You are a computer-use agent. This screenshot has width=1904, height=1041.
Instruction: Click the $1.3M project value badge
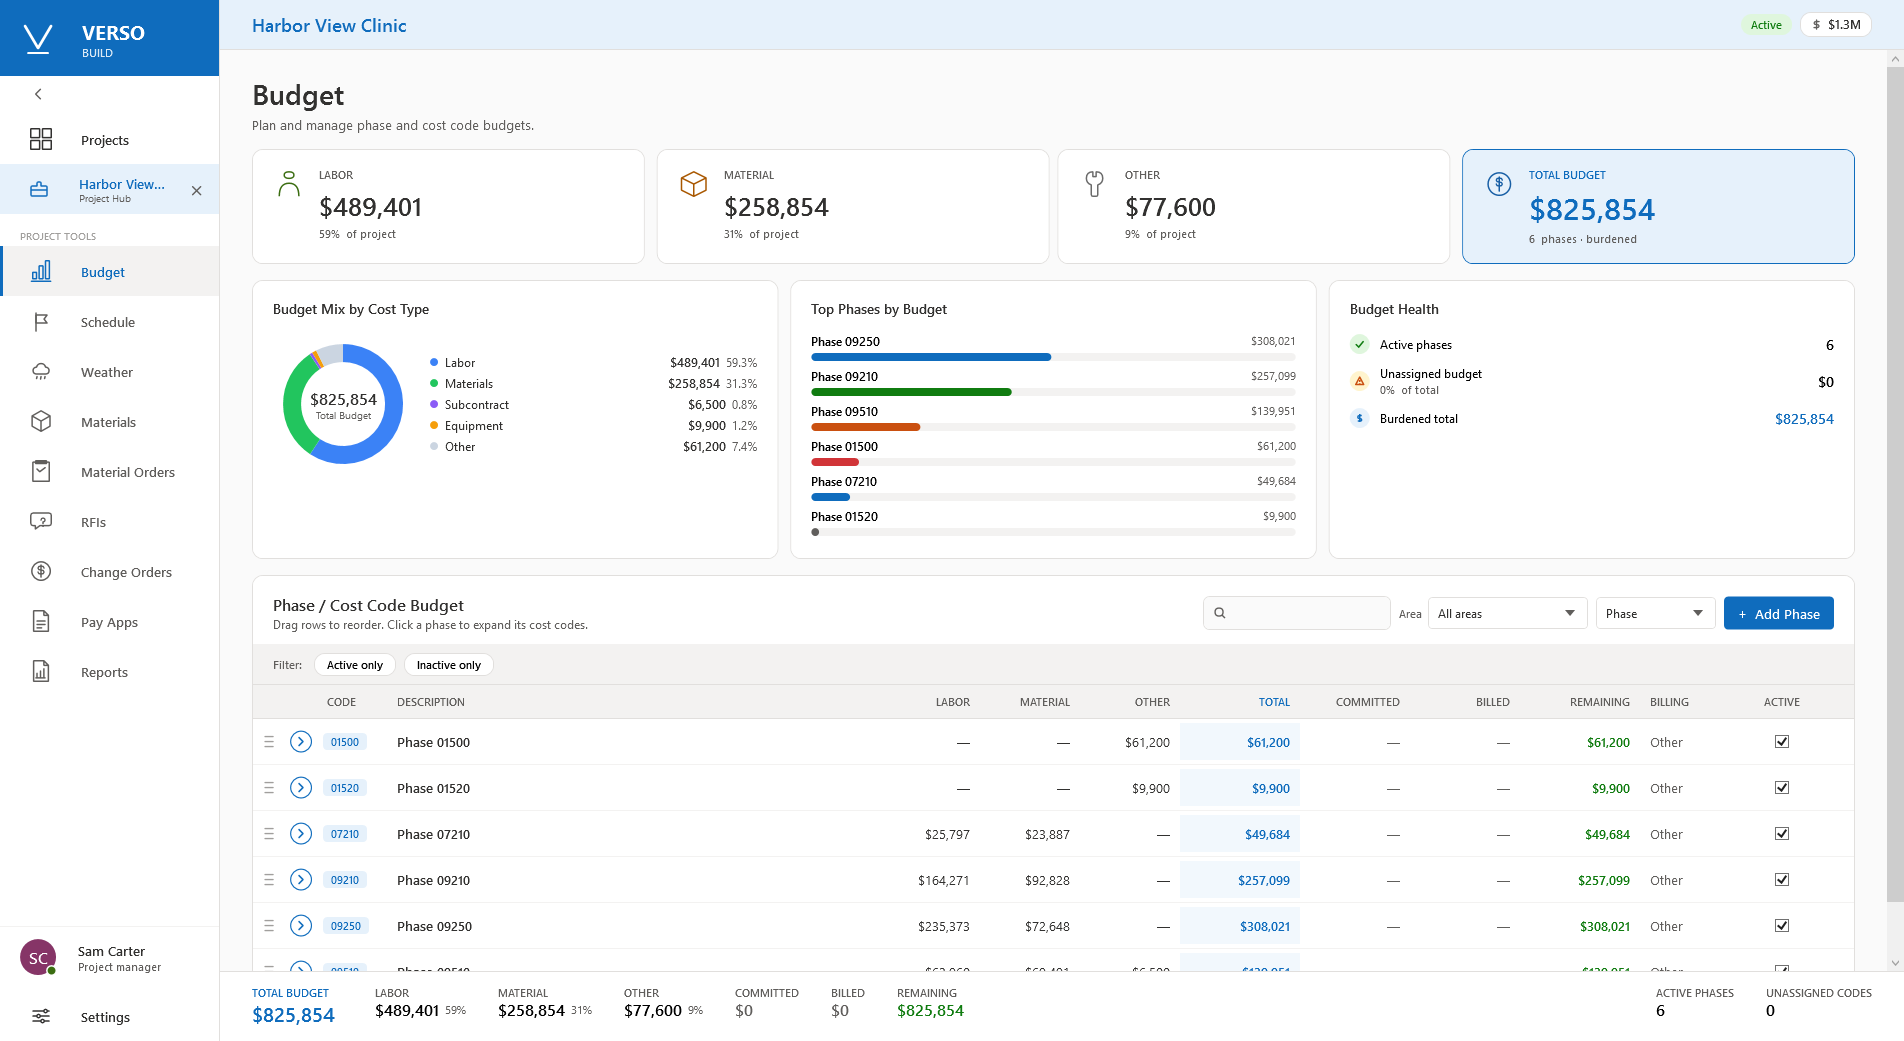point(1836,25)
